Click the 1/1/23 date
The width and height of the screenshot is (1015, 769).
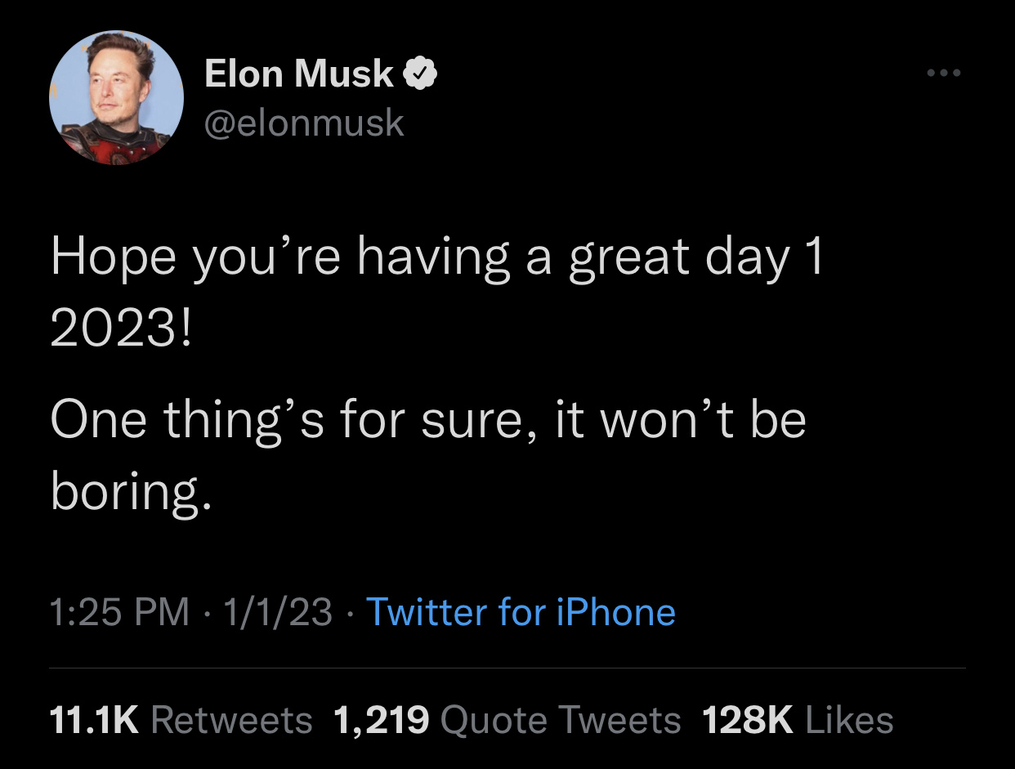point(278,612)
